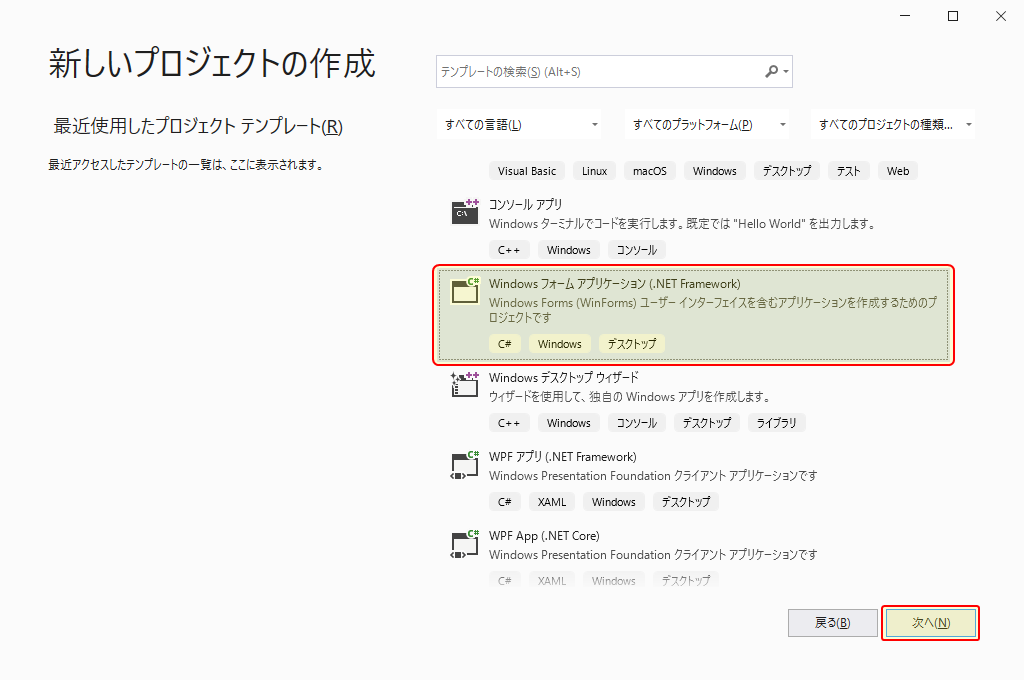The height and width of the screenshot is (680, 1024).
Task: Click the Linux tag
Action: click(x=594, y=171)
